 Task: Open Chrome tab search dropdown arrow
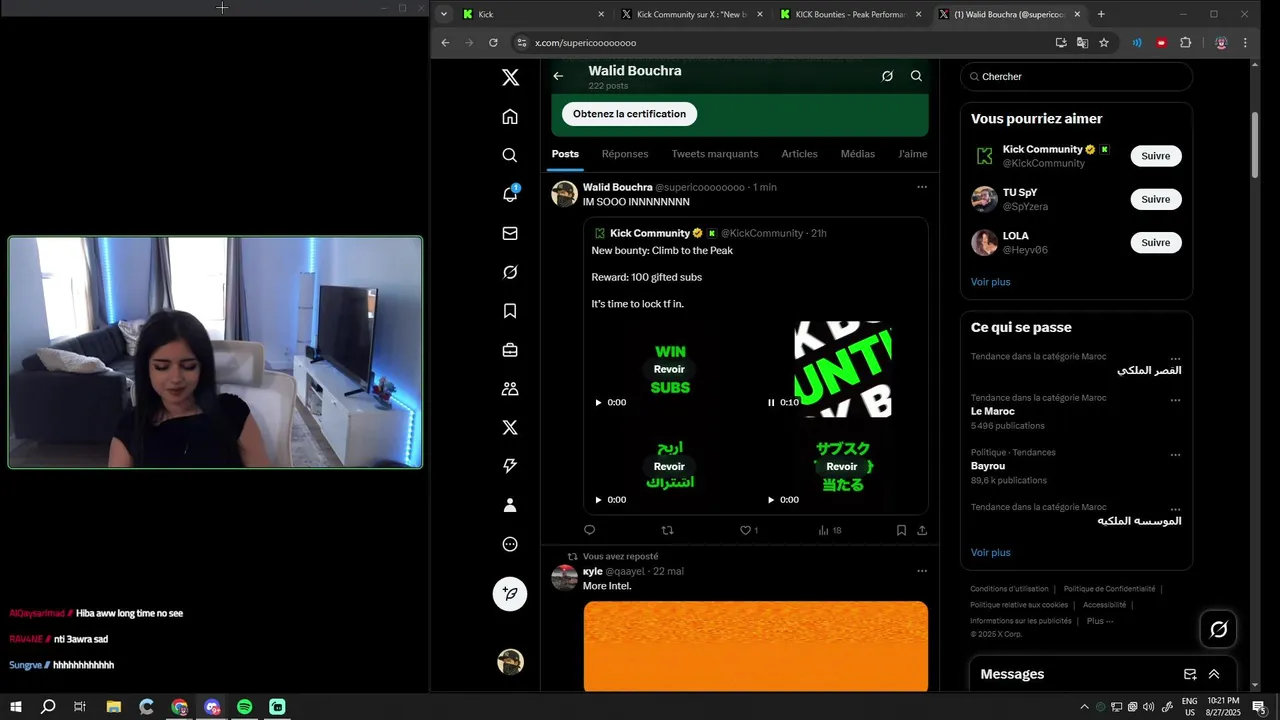coord(443,14)
